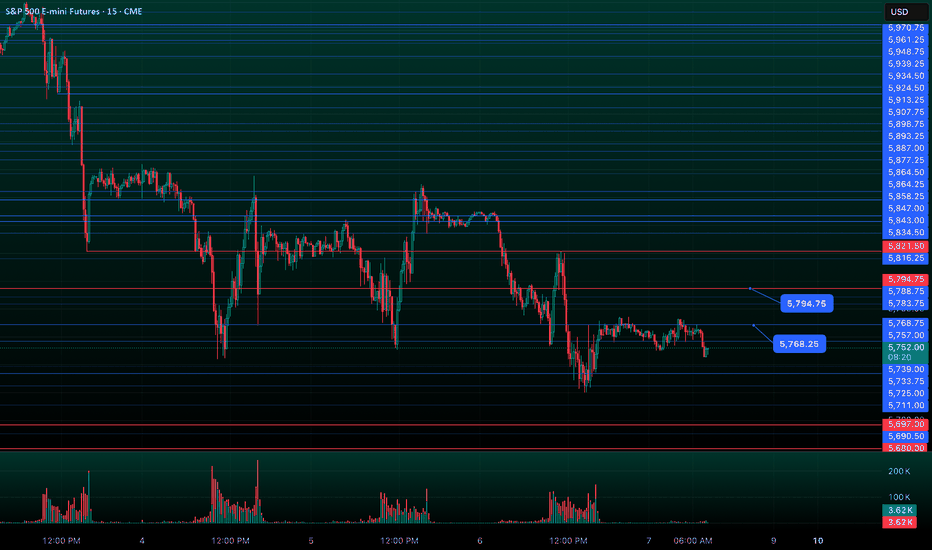
Task: Click the red 3.62K volume label
Action: (x=900, y=522)
